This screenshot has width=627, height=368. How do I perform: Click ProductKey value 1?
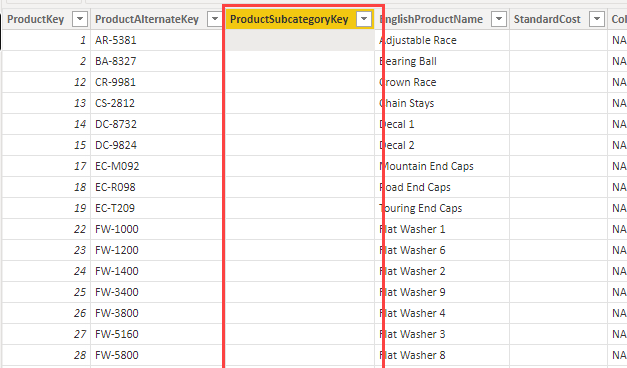pyautogui.click(x=46, y=40)
